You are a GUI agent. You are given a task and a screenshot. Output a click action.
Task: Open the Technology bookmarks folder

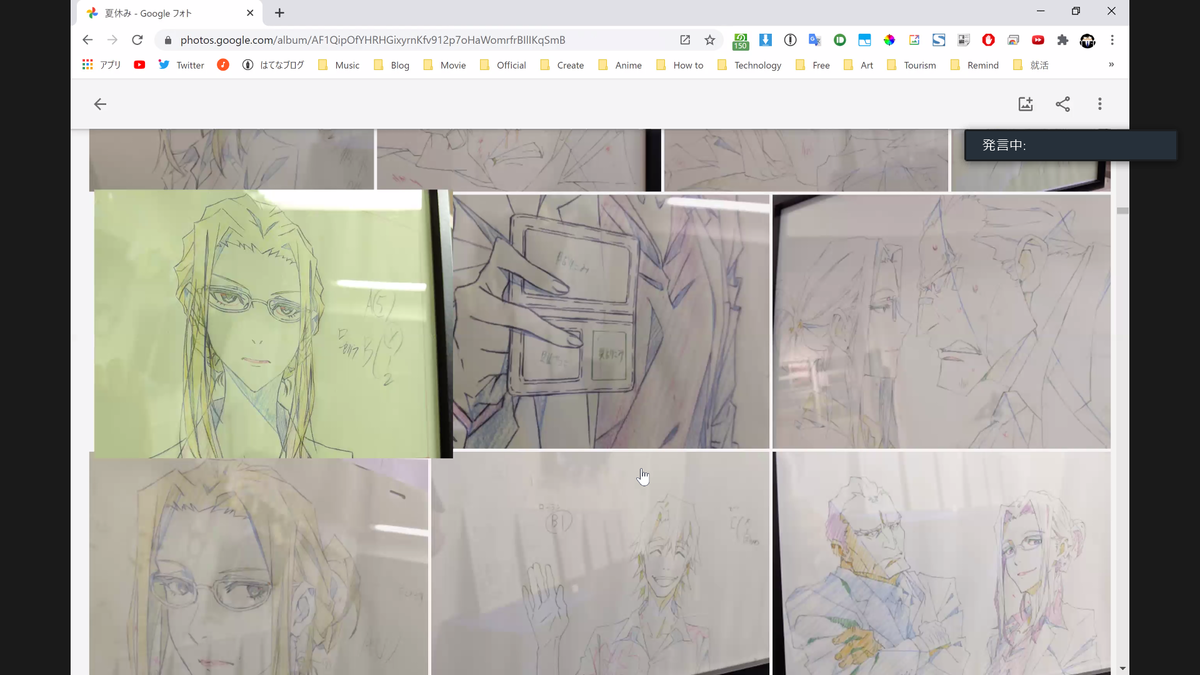[x=749, y=65]
